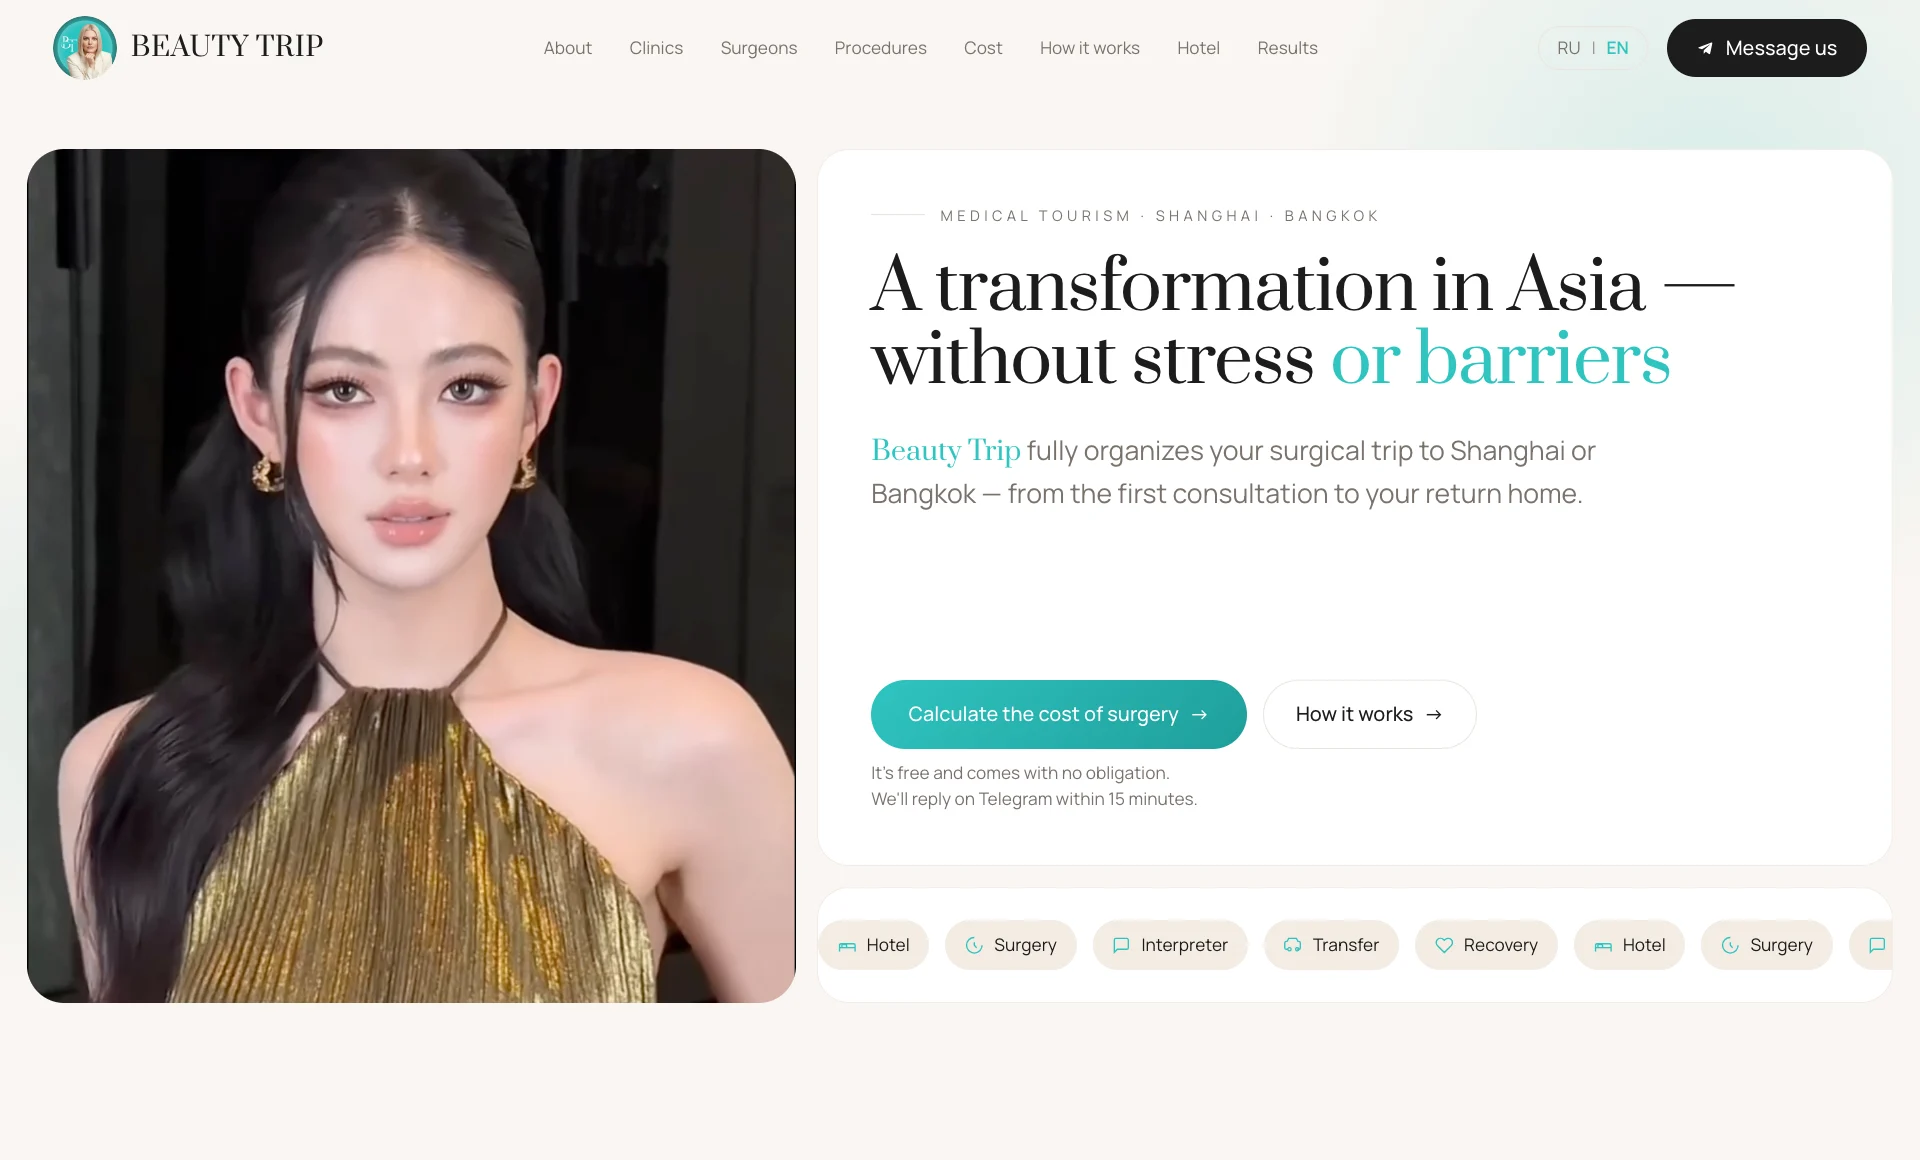Go to Clinics in the navigation
Viewport: 1920px width, 1160px height.
[x=656, y=48]
